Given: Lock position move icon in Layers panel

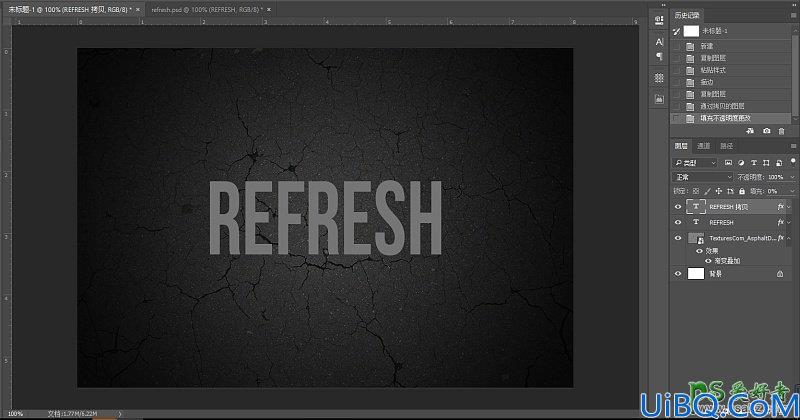Looking at the screenshot, I should [718, 191].
